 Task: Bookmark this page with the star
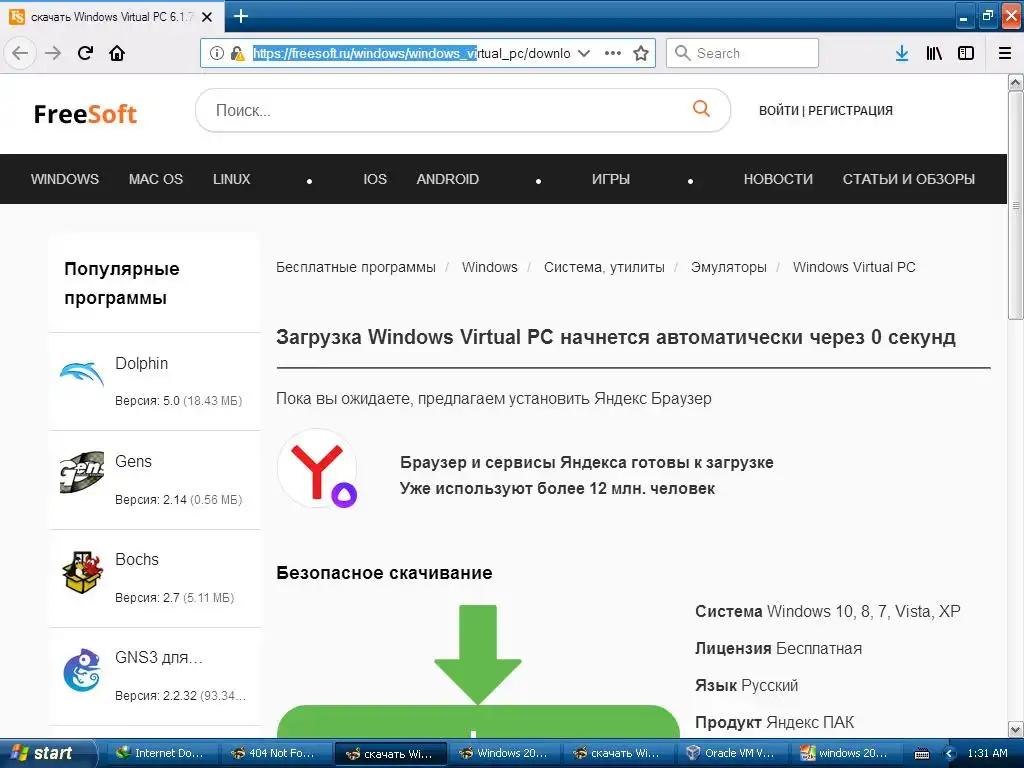click(x=641, y=53)
